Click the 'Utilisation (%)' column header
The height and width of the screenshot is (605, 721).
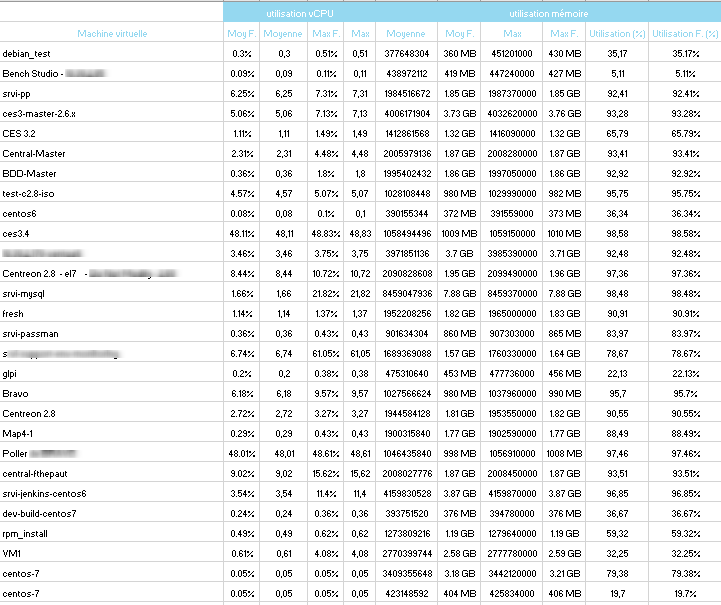(x=609, y=33)
